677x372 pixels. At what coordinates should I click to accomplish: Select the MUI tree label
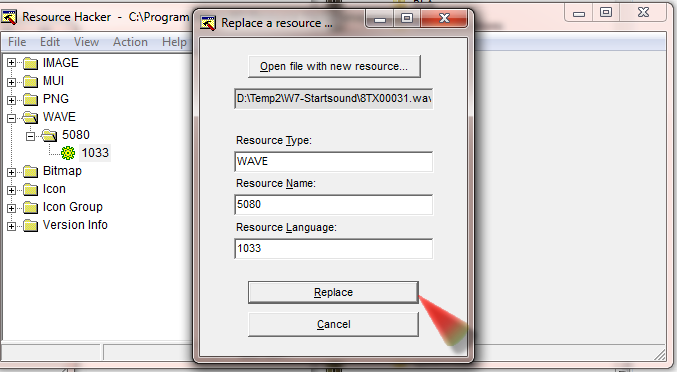click(54, 81)
